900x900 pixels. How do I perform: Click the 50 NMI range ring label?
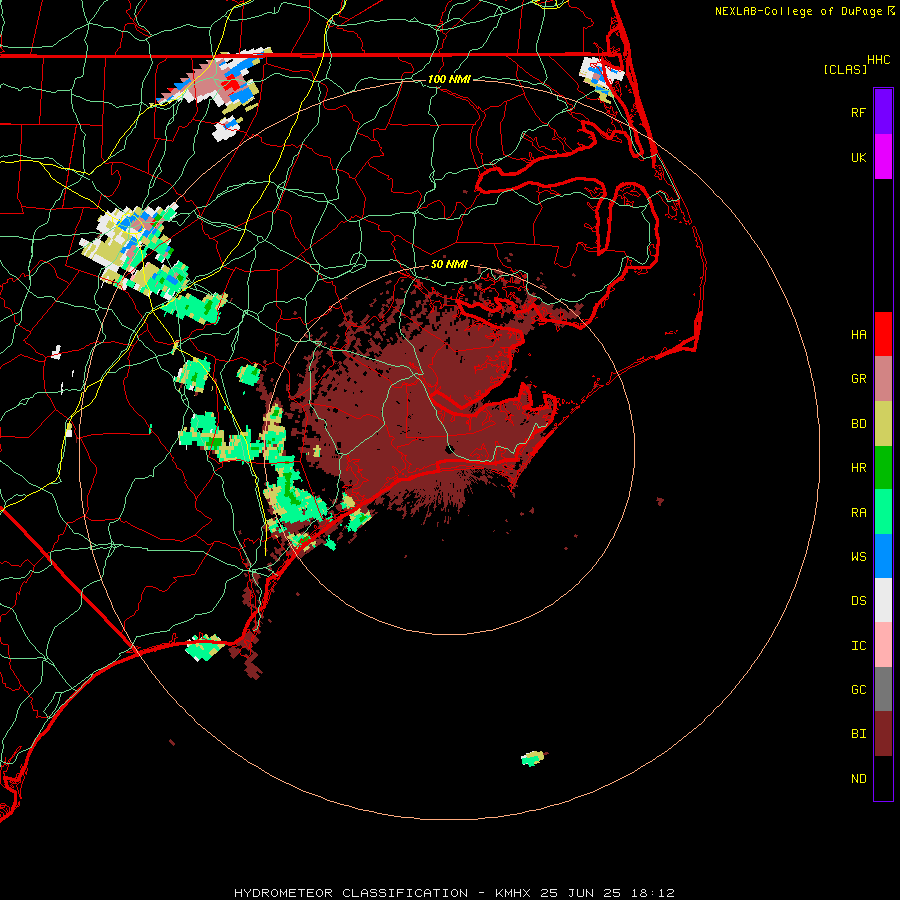[449, 264]
